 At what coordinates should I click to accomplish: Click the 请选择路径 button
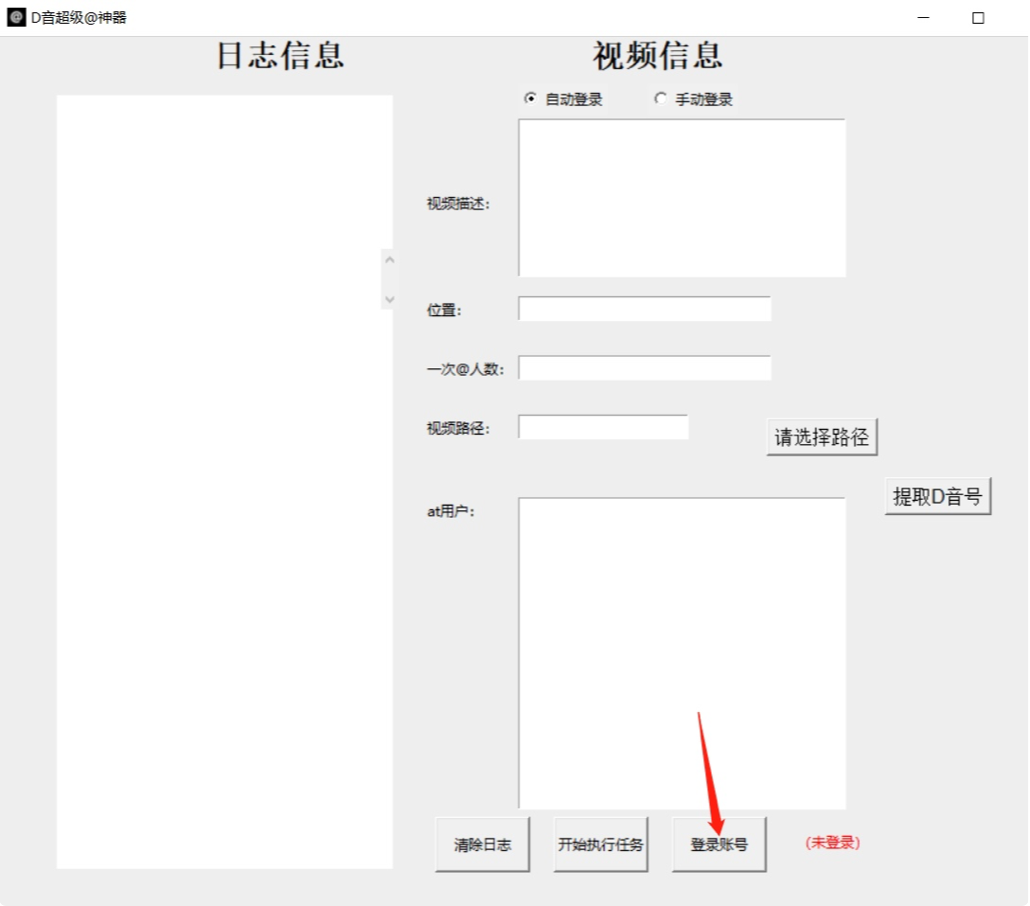(822, 437)
